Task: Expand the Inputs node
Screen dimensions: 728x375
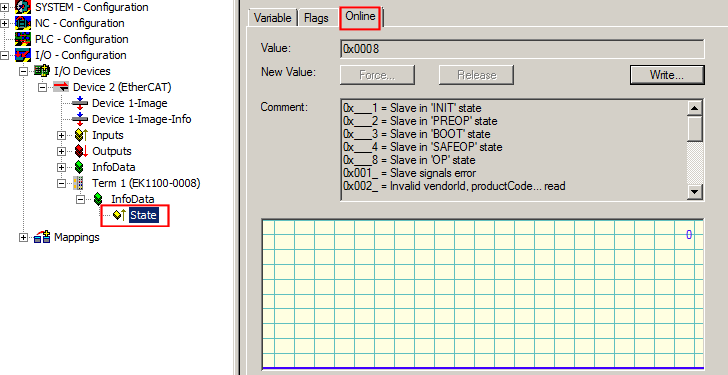Action: [61, 136]
